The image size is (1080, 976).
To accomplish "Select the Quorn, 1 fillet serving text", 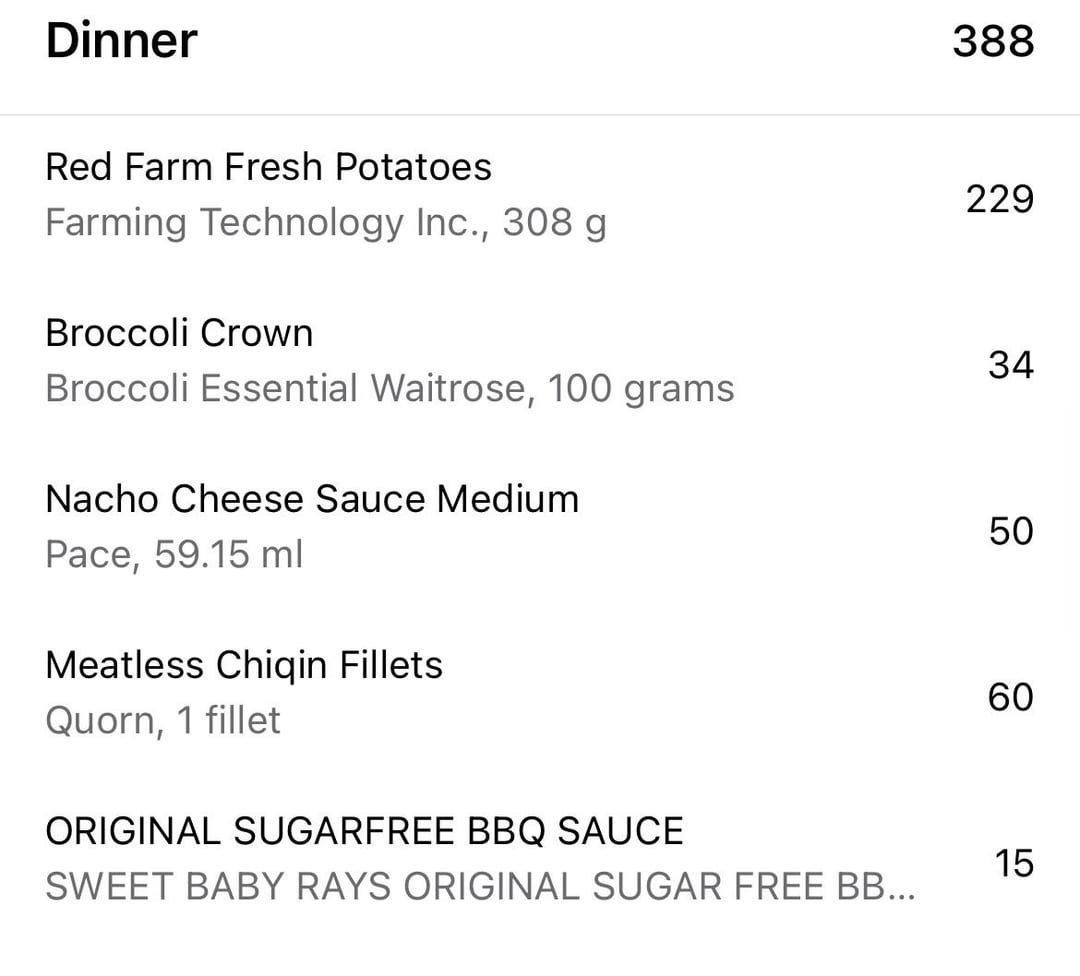I will click(x=163, y=721).
